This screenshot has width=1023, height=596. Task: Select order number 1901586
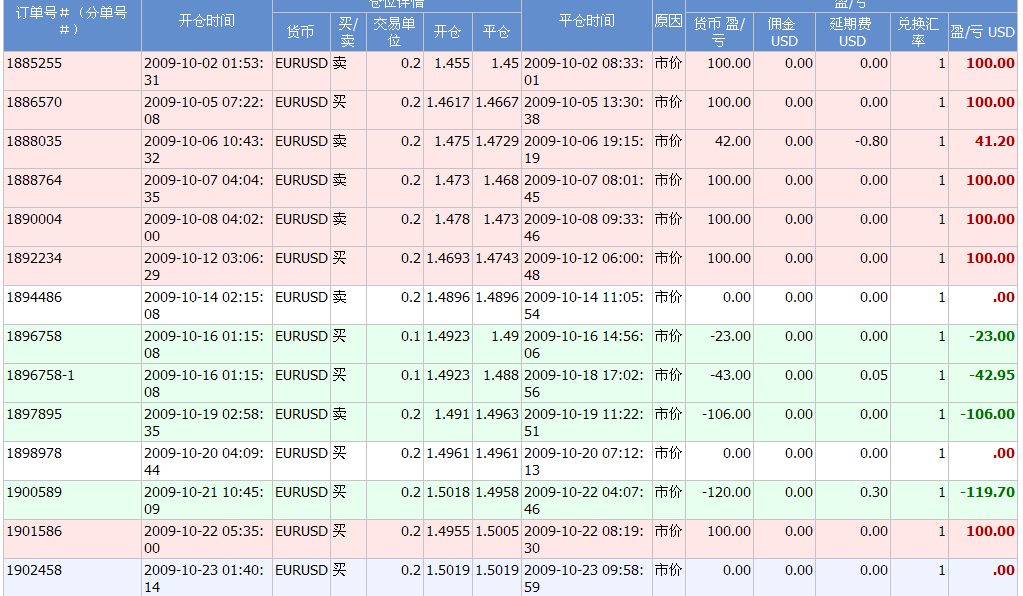35,531
